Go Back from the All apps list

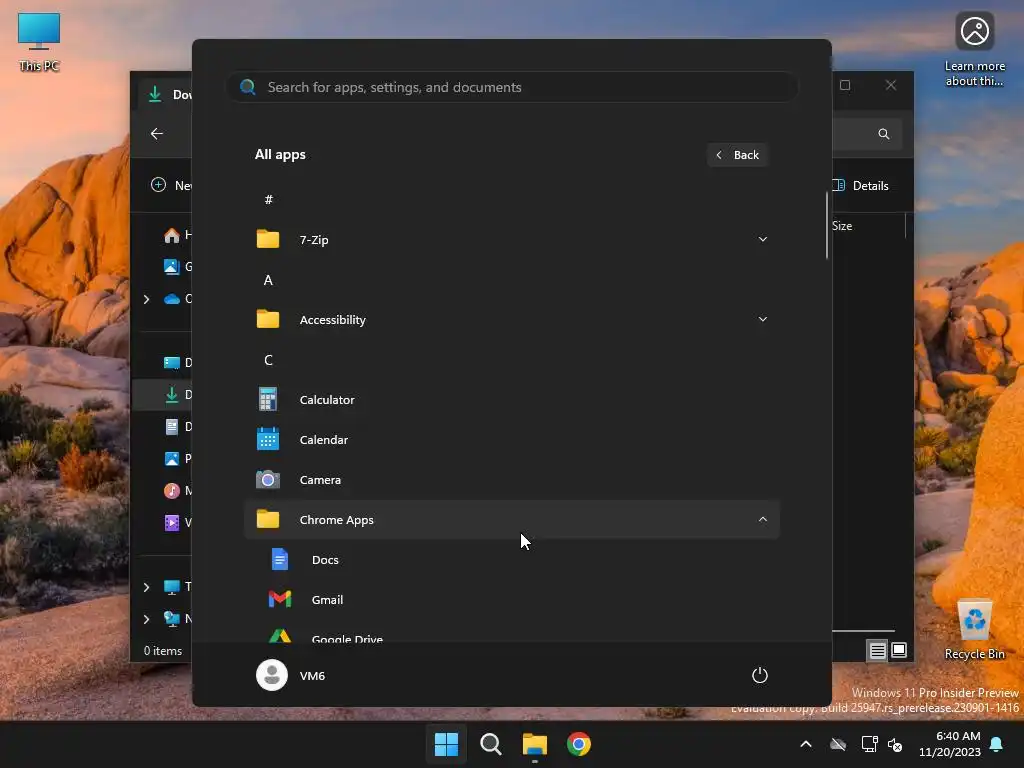tap(737, 155)
